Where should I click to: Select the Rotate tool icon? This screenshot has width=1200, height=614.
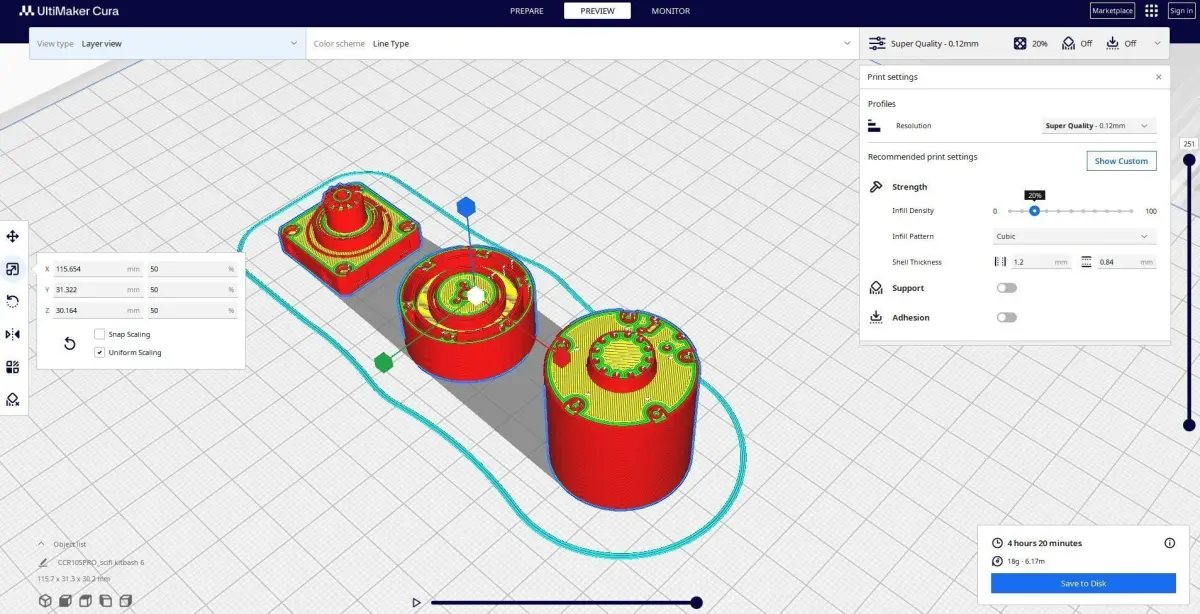click(13, 301)
